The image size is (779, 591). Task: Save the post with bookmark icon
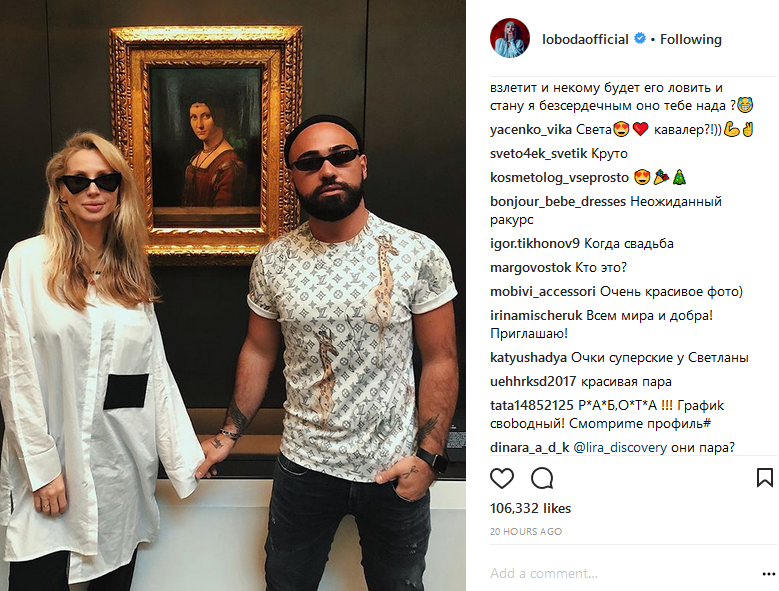(765, 478)
